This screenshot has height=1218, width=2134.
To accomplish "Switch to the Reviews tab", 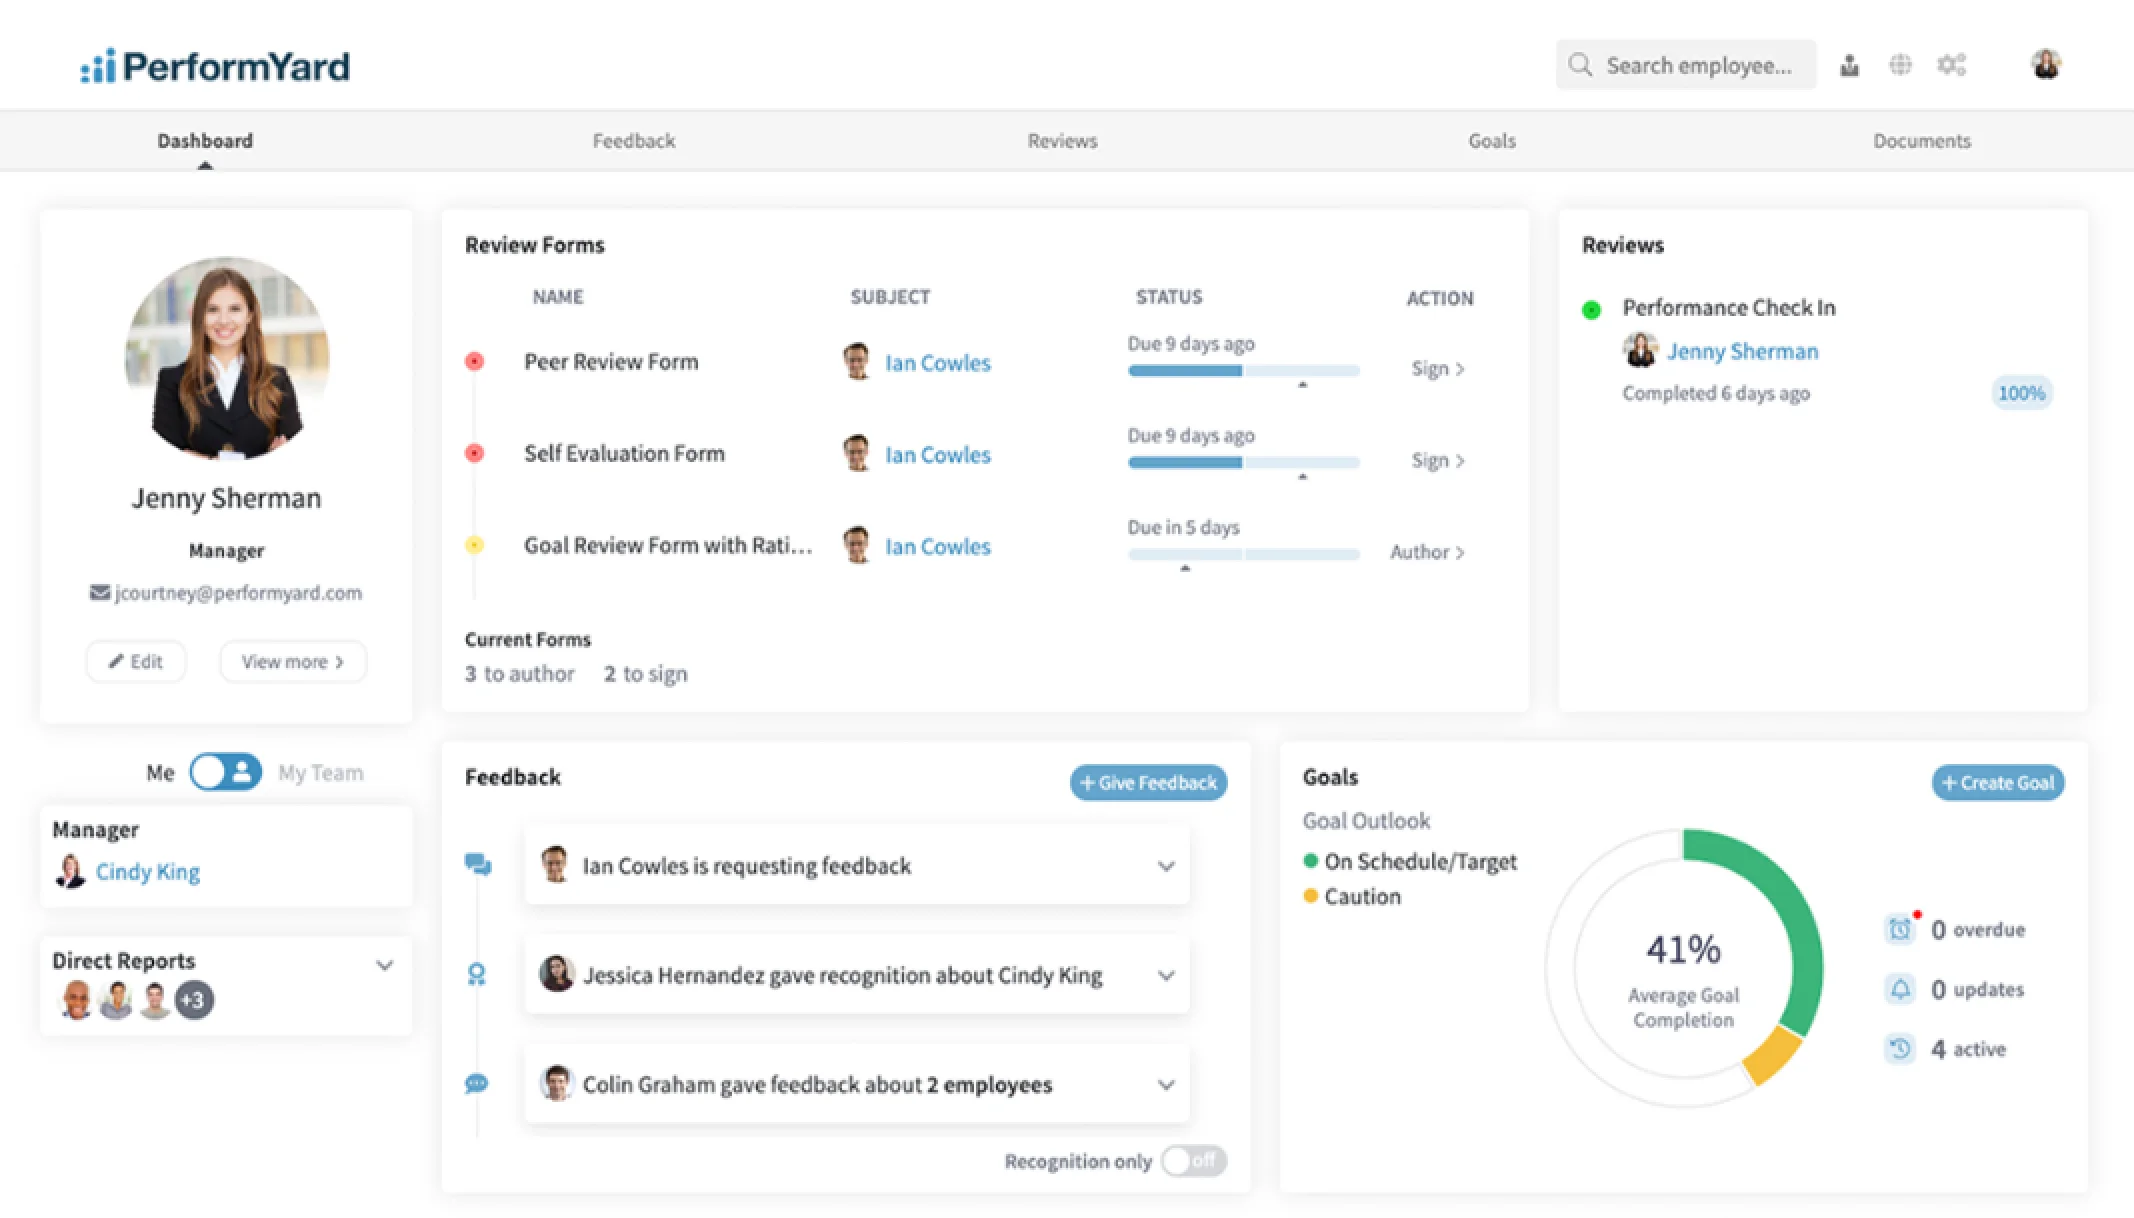I will [1061, 140].
